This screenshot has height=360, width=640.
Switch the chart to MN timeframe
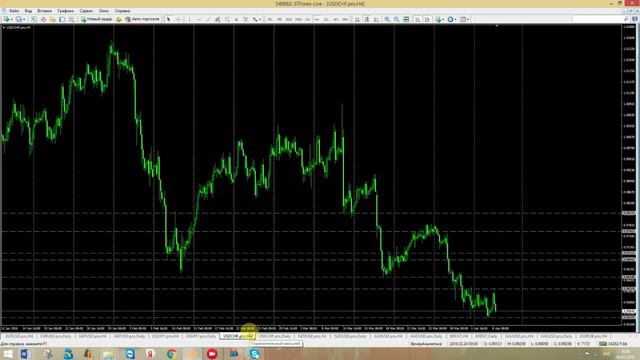(x=345, y=19)
